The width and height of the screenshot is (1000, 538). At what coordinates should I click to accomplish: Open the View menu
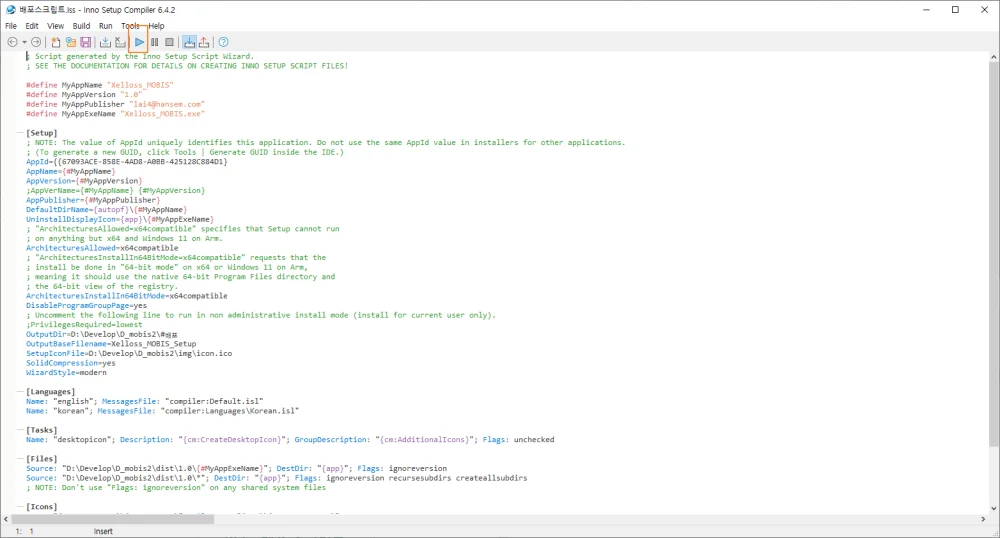pyautogui.click(x=55, y=26)
